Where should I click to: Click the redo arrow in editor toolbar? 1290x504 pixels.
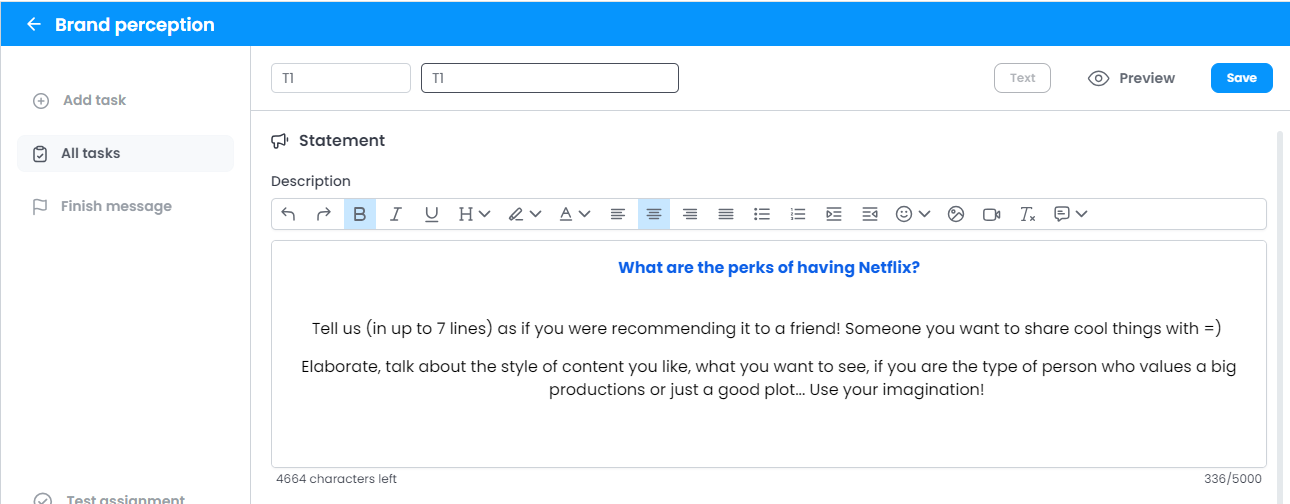(x=324, y=214)
